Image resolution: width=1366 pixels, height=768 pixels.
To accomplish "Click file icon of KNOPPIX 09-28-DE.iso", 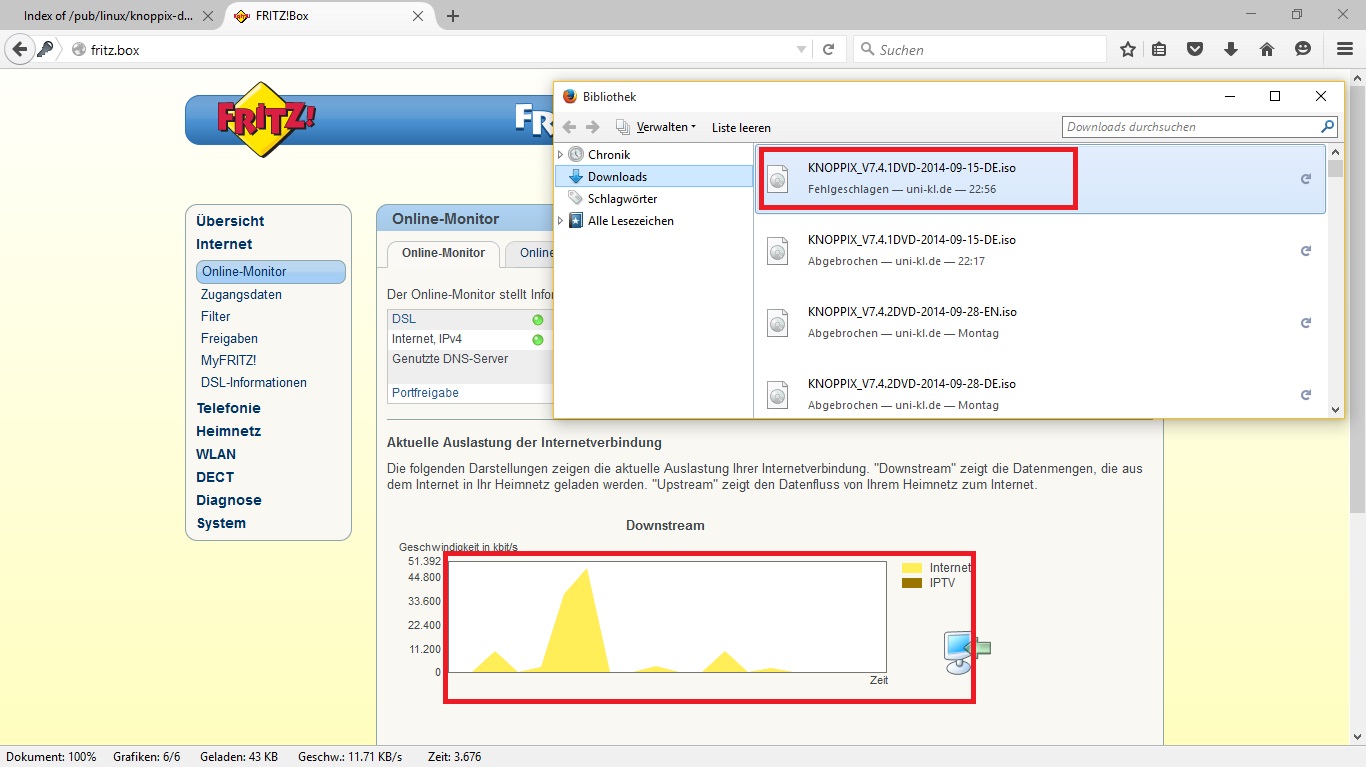I will pos(778,395).
